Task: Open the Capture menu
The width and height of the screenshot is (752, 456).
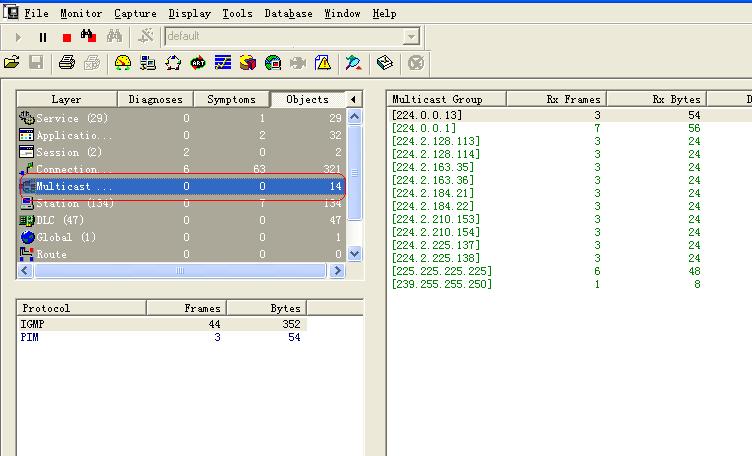Action: point(134,14)
